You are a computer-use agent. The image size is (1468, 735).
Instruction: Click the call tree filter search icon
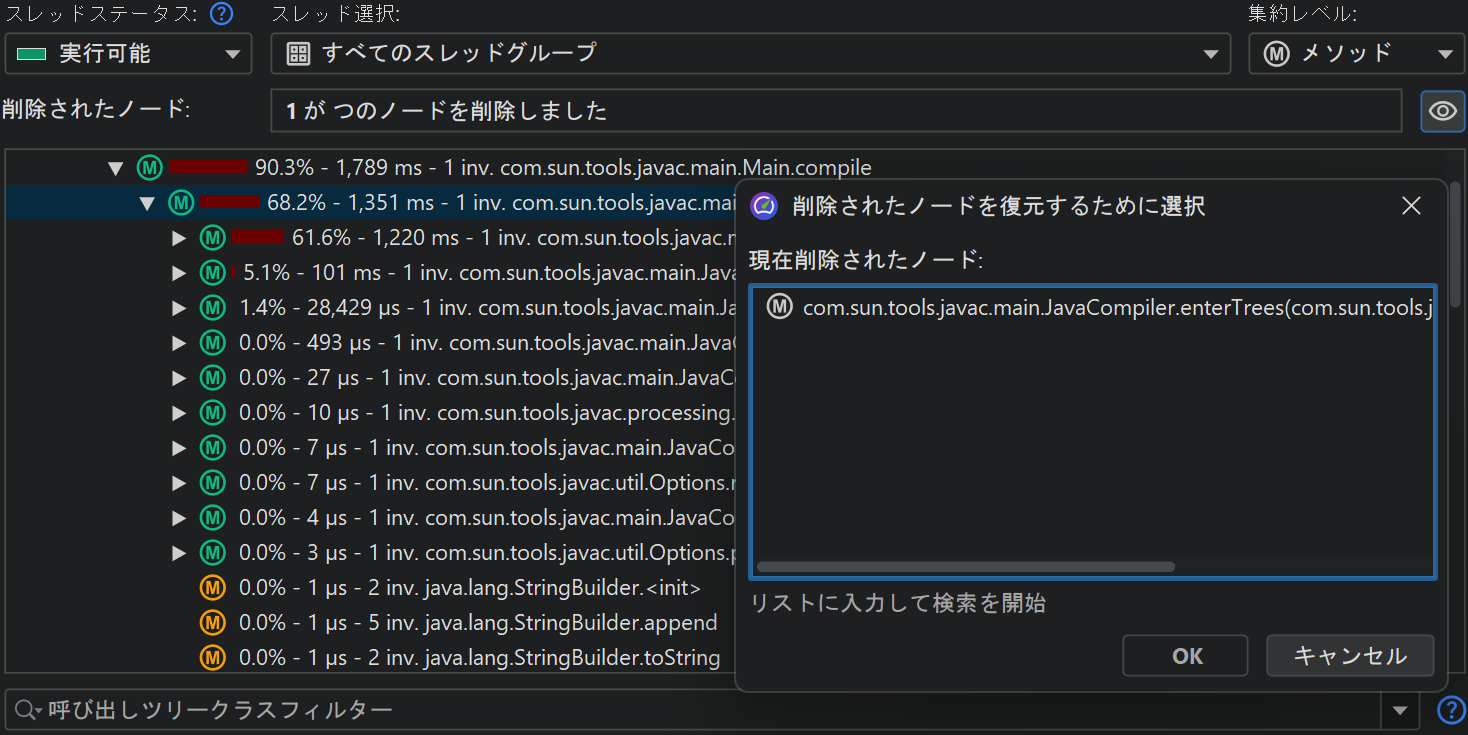tap(26, 711)
